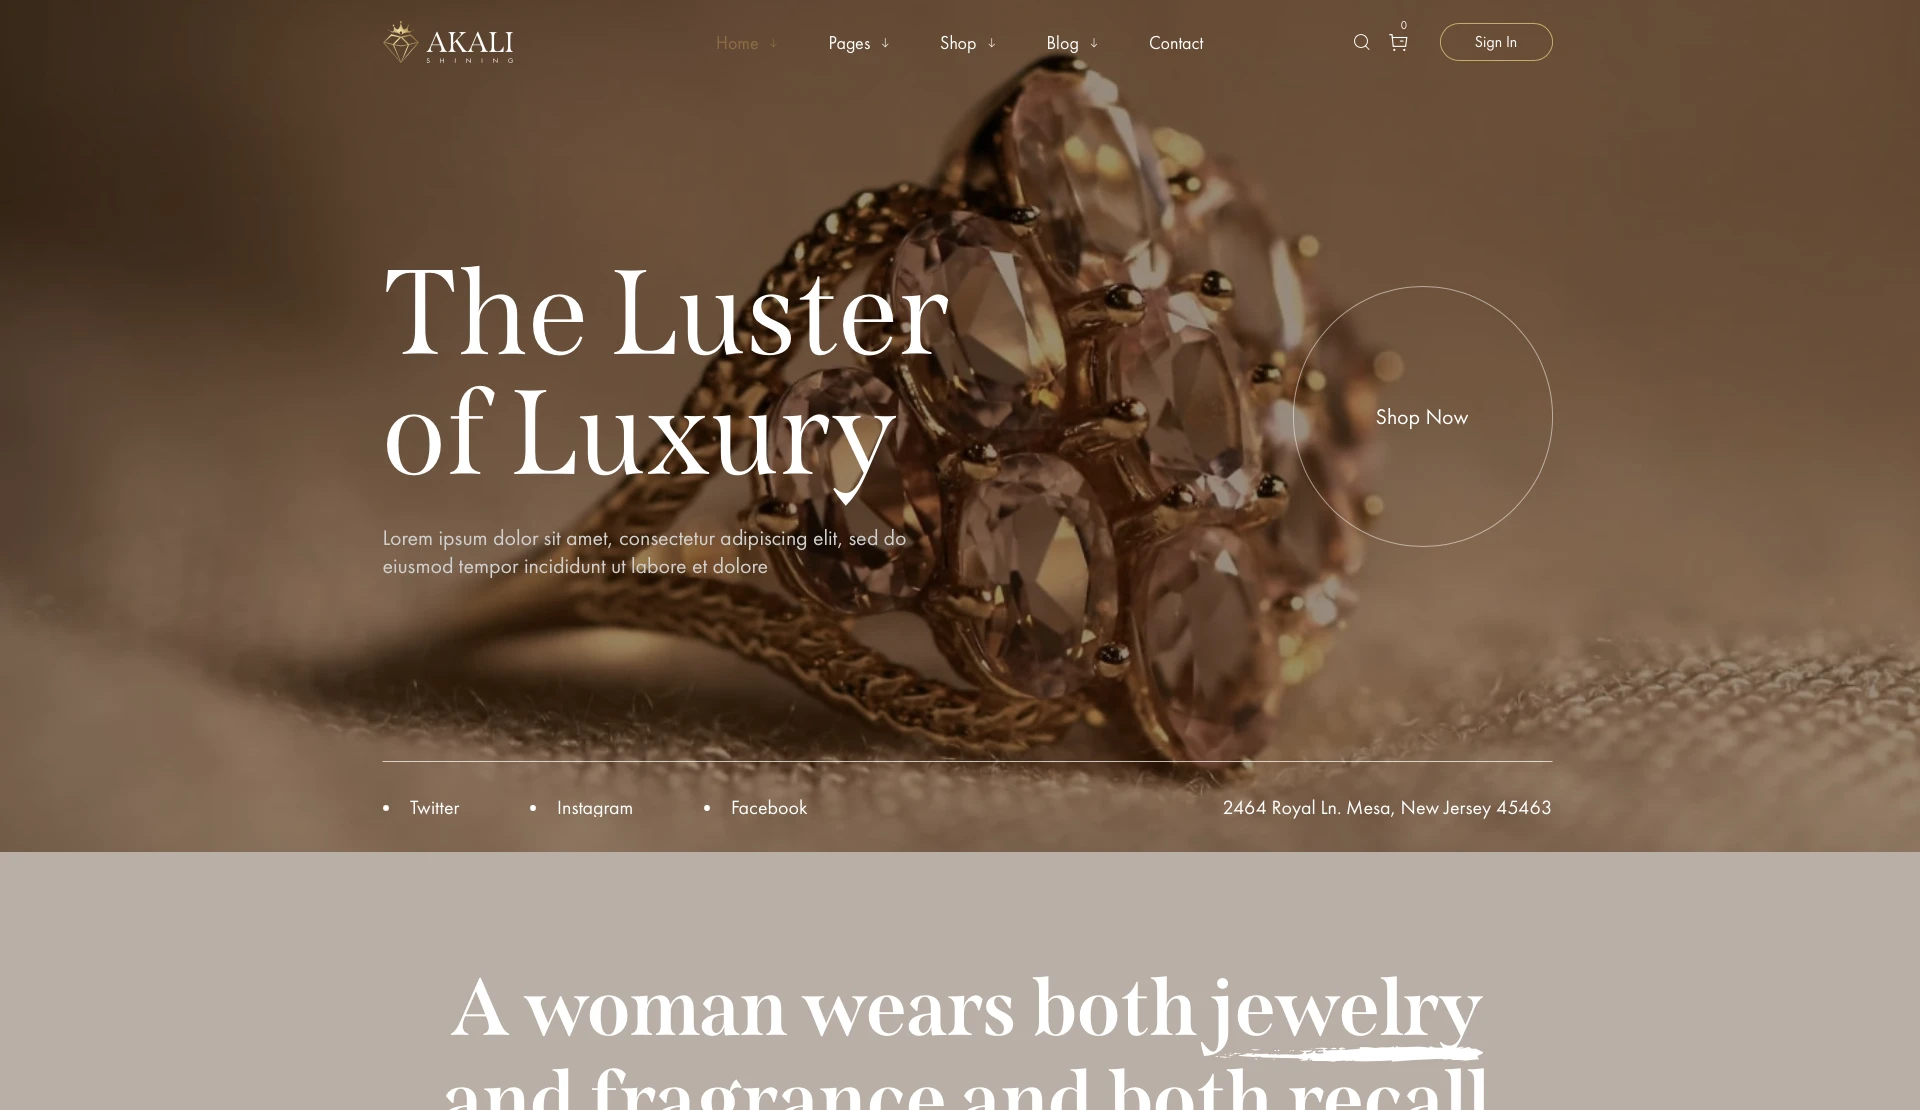
Task: Select the Shop menu item
Action: (958, 43)
